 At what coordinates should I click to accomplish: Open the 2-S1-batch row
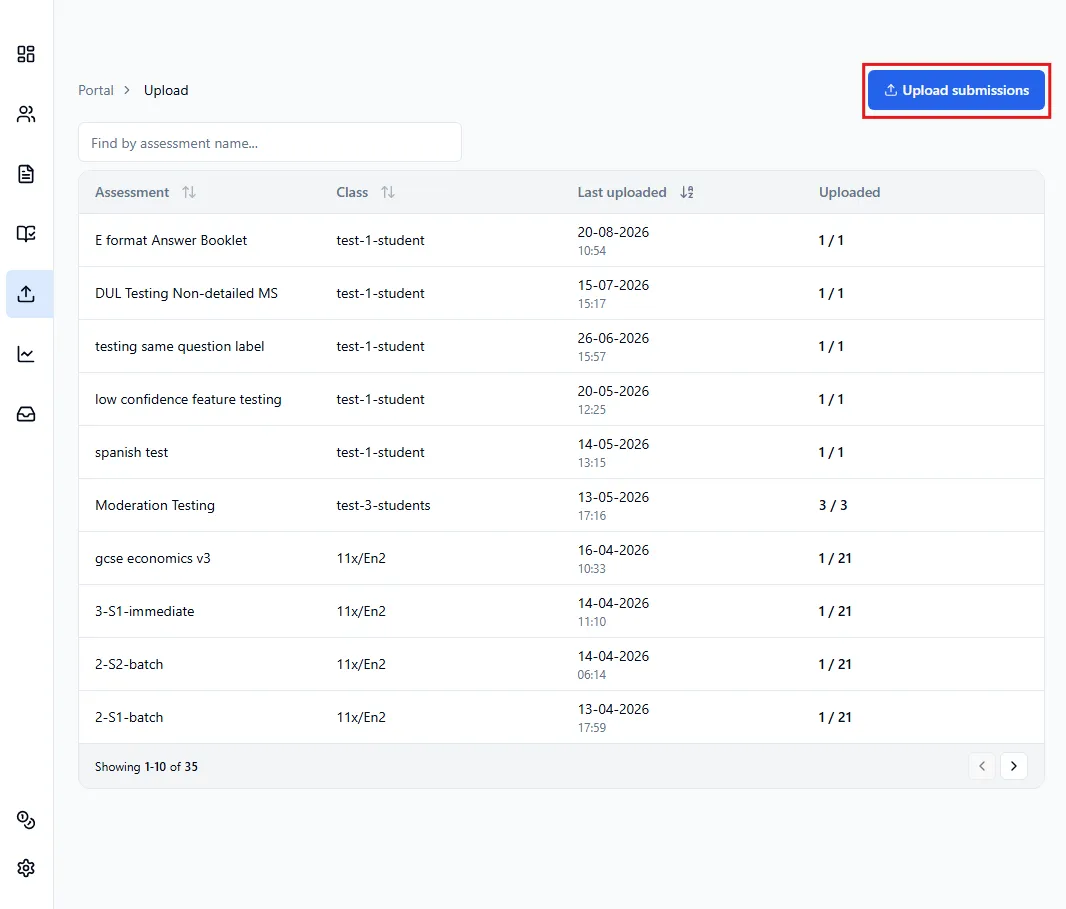pyautogui.click(x=561, y=717)
